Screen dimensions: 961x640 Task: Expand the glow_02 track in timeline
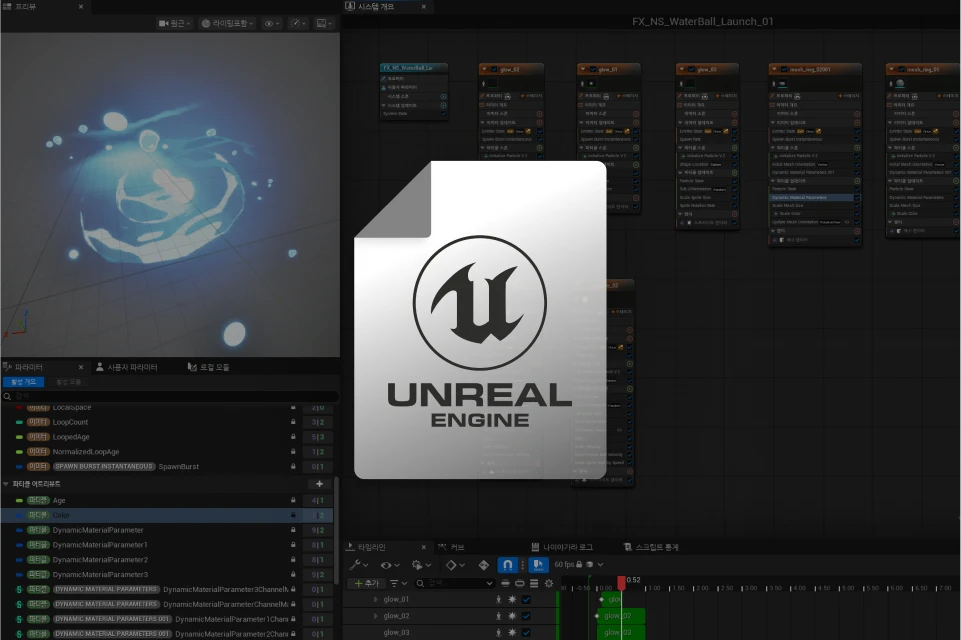(376, 615)
